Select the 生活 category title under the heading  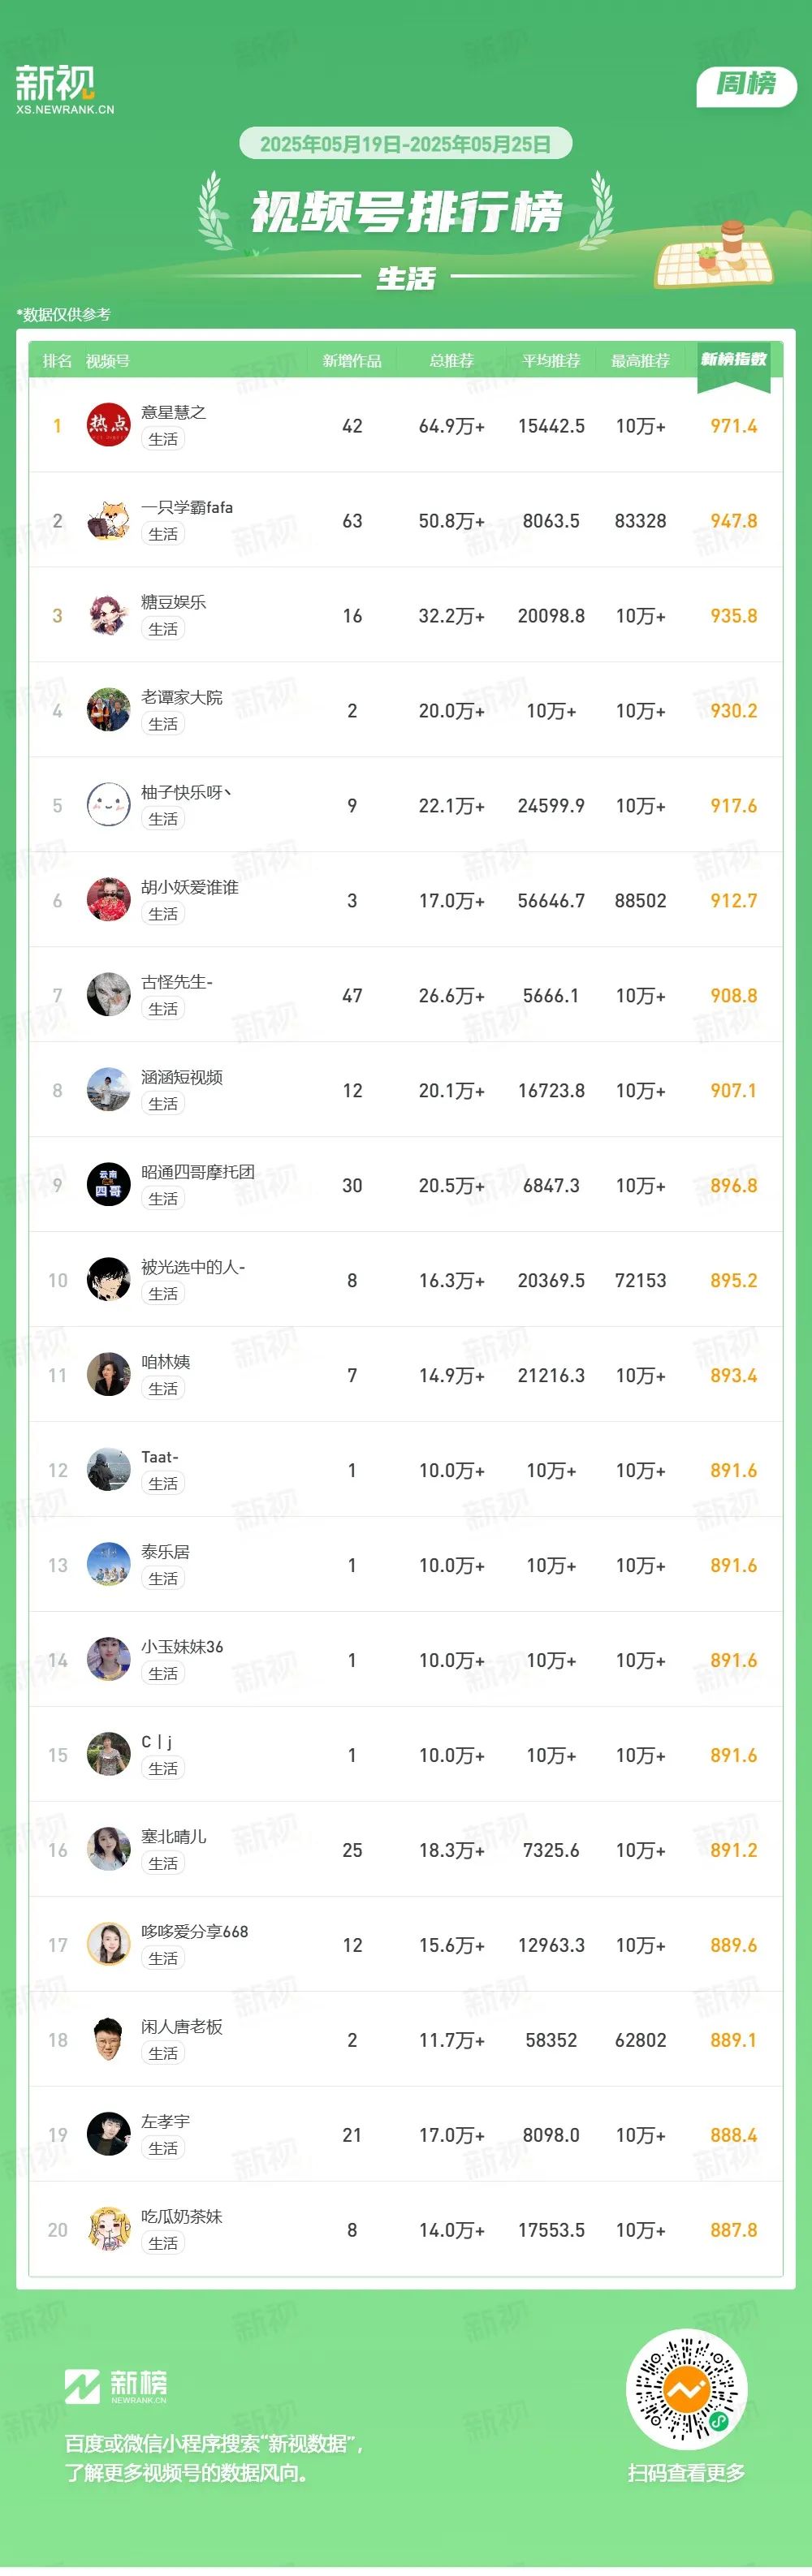click(x=406, y=278)
